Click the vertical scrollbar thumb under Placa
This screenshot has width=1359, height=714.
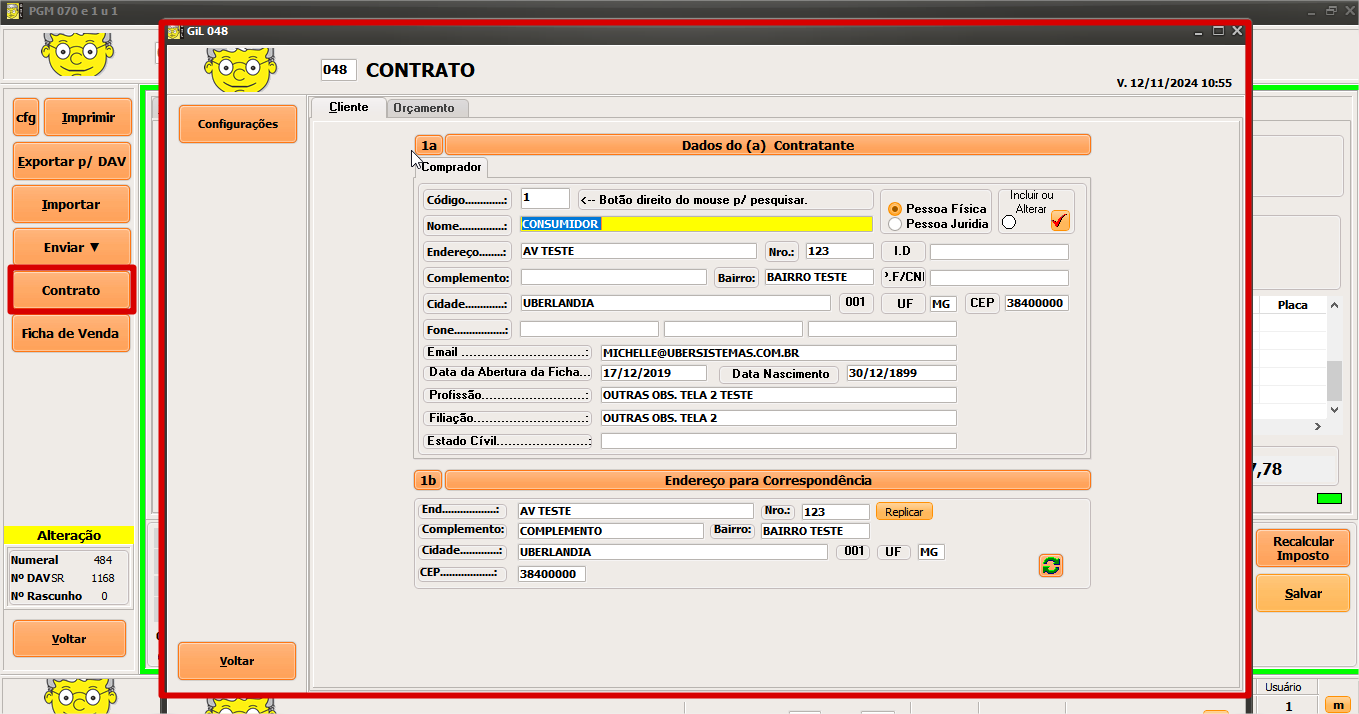pyautogui.click(x=1333, y=380)
